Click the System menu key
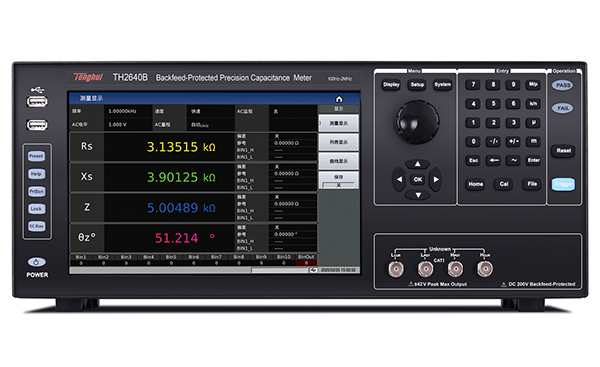 coord(442,85)
